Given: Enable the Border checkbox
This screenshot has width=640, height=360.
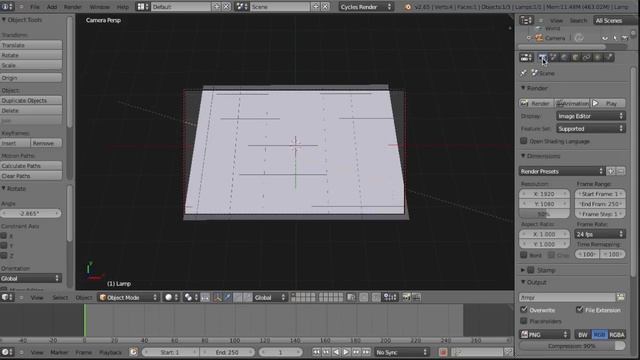Looking at the screenshot, I should [x=524, y=255].
